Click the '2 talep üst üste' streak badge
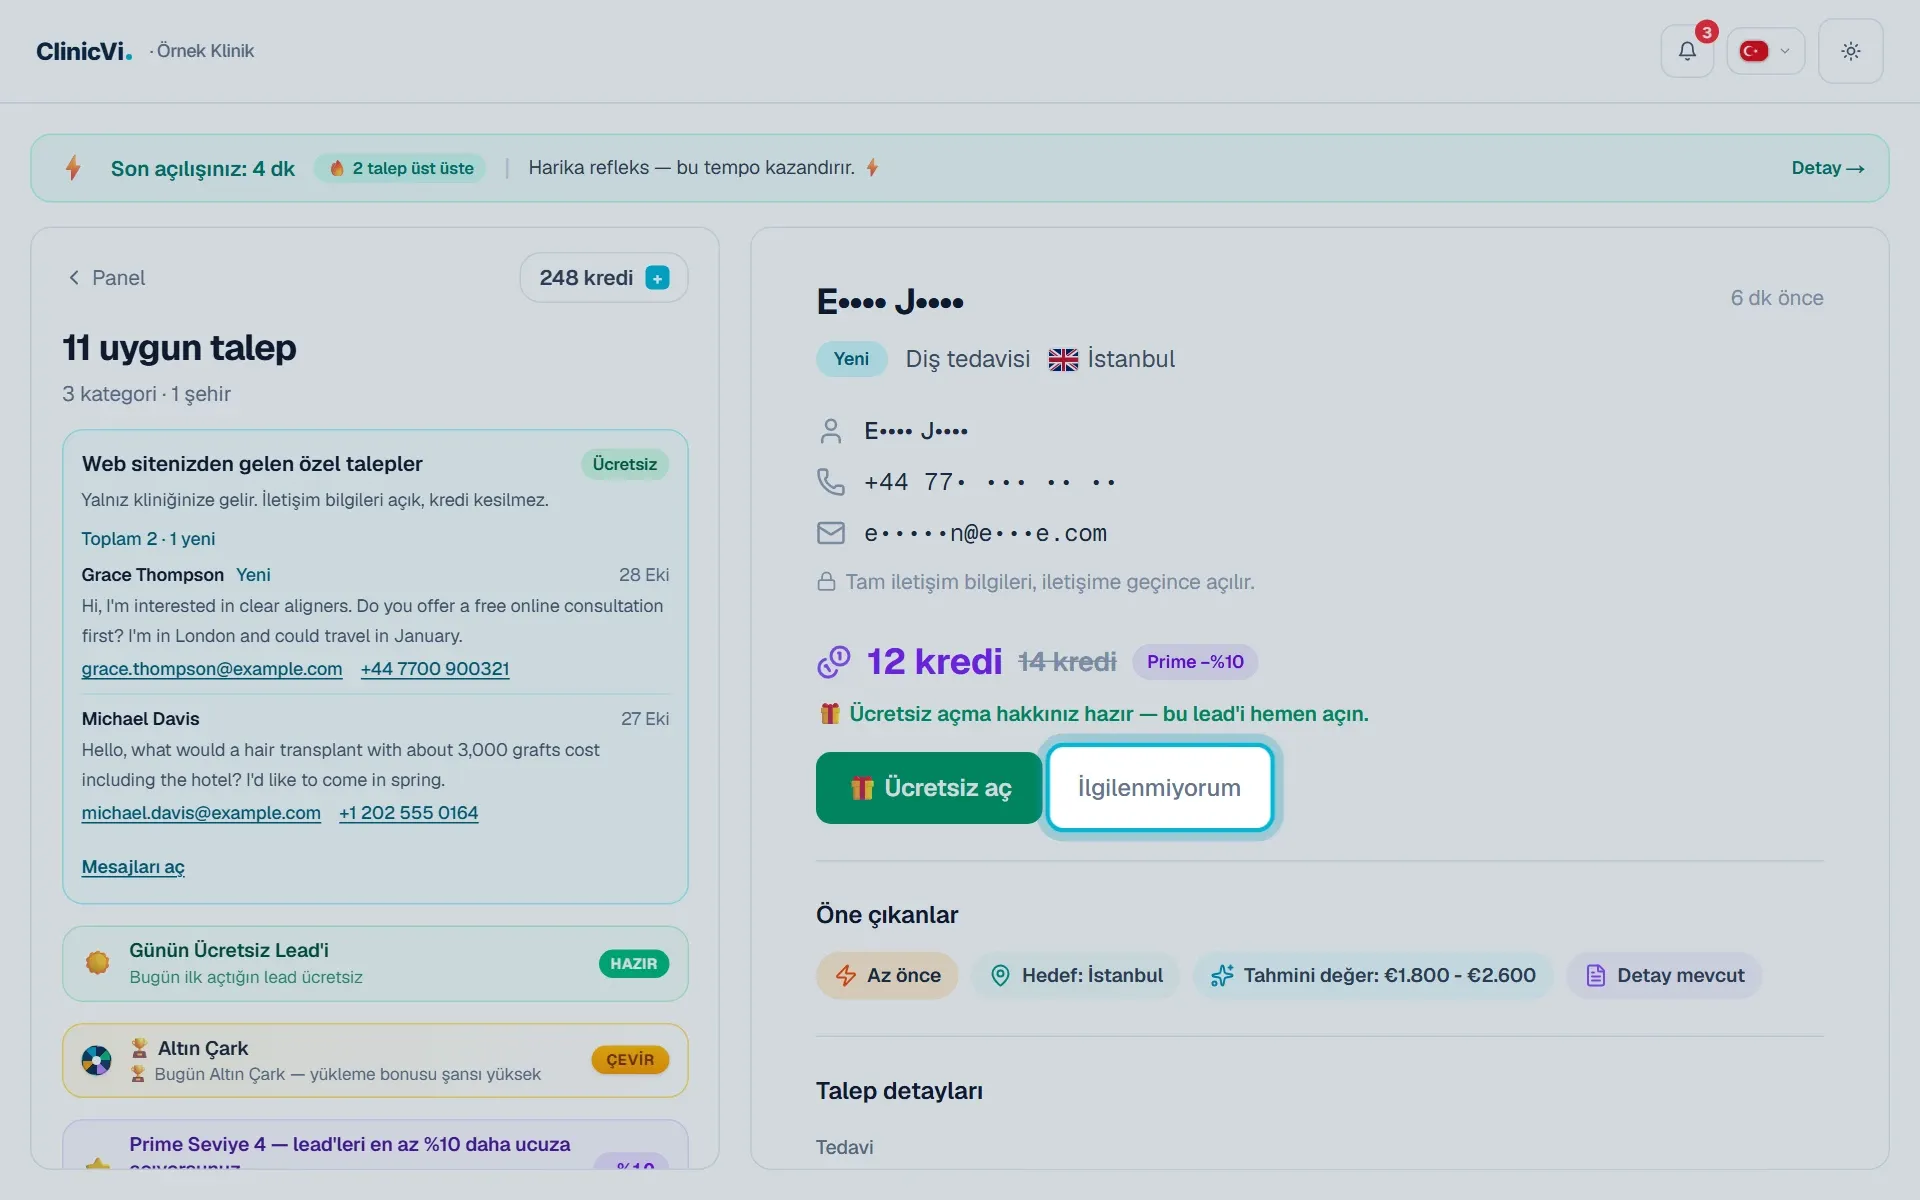Screen dimensions: 1920x1200 tap(401, 168)
